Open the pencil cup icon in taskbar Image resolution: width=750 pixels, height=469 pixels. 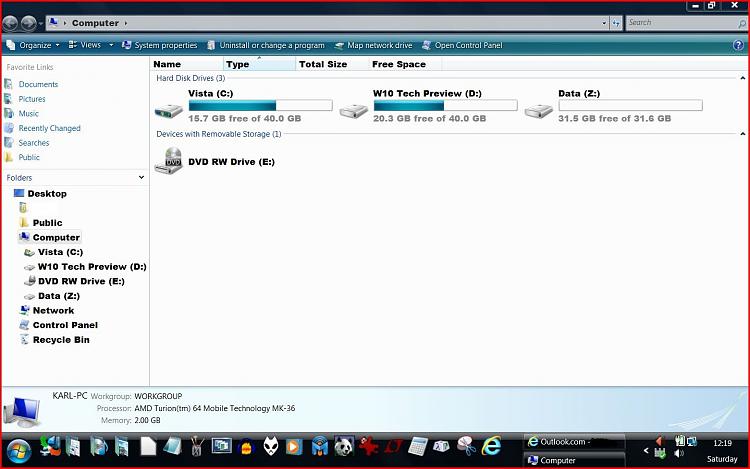[x=197, y=447]
